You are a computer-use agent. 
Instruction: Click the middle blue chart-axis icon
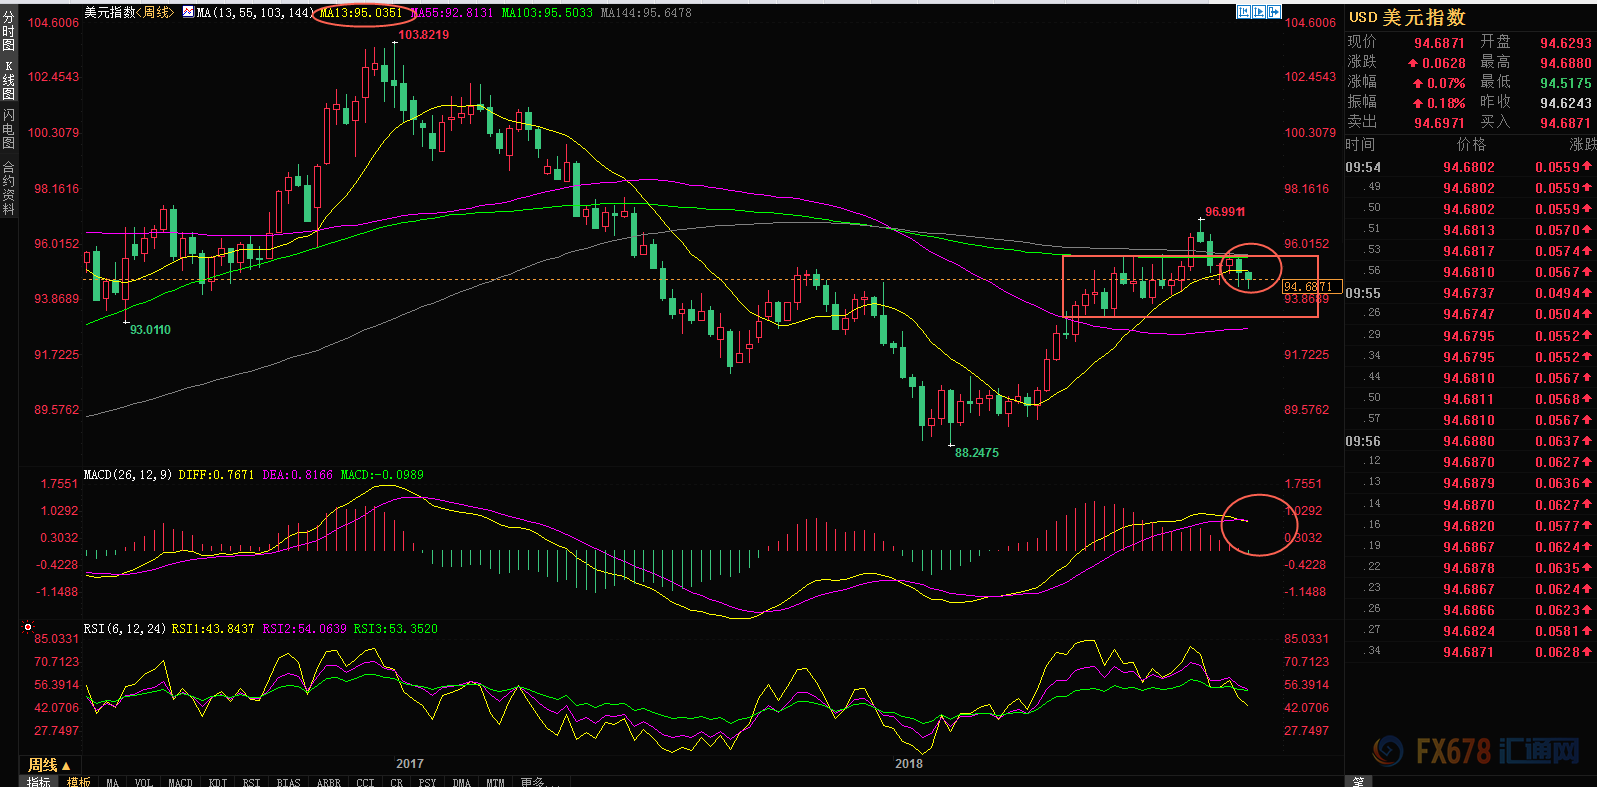click(x=1260, y=12)
